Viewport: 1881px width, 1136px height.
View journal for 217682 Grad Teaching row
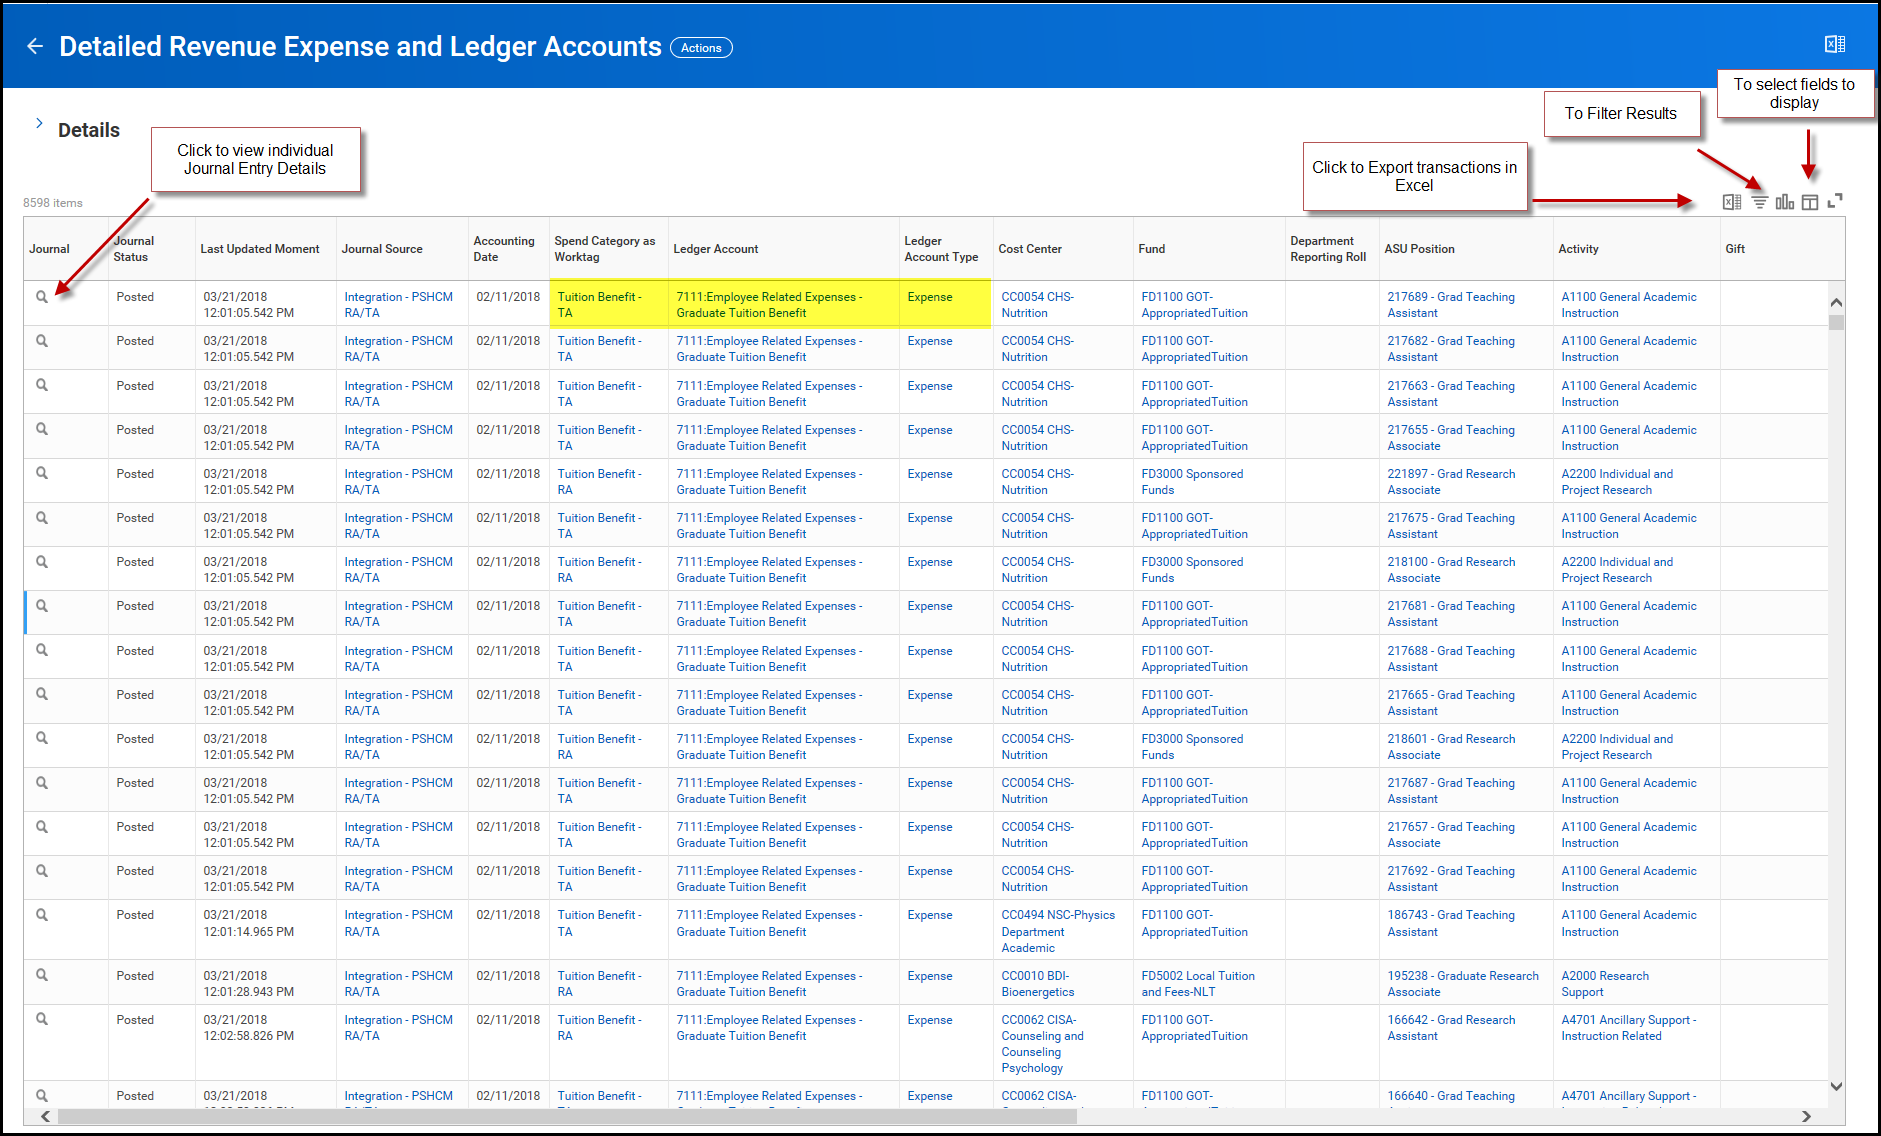click(42, 341)
